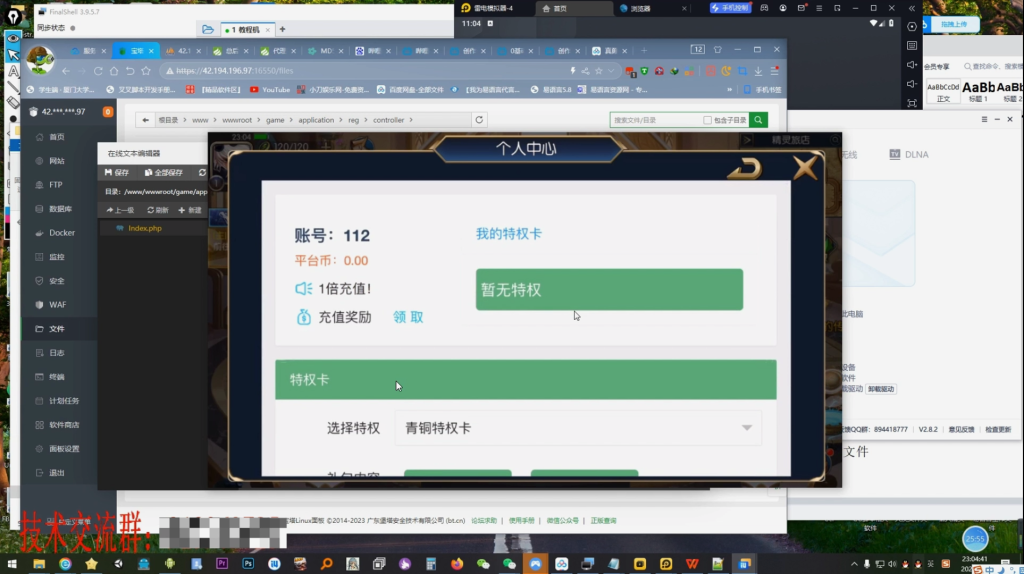
Task: Select 文件 in the panel sidebar
Action: coord(57,328)
